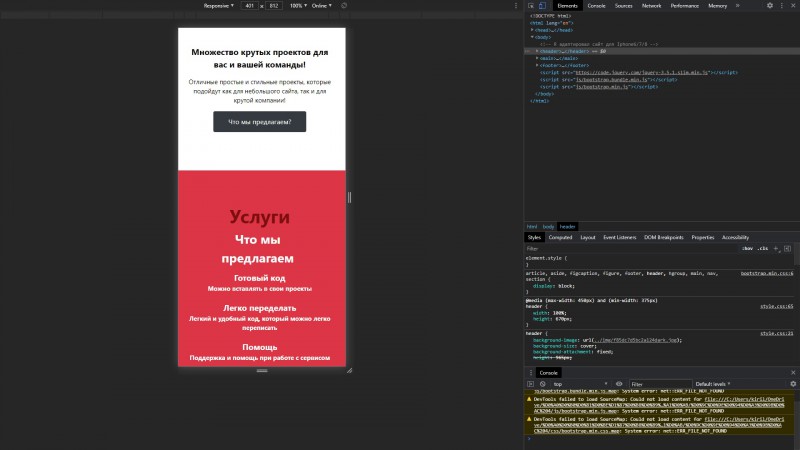The height and width of the screenshot is (450, 800).
Task: Select the header breadcrumb
Action: point(567,227)
